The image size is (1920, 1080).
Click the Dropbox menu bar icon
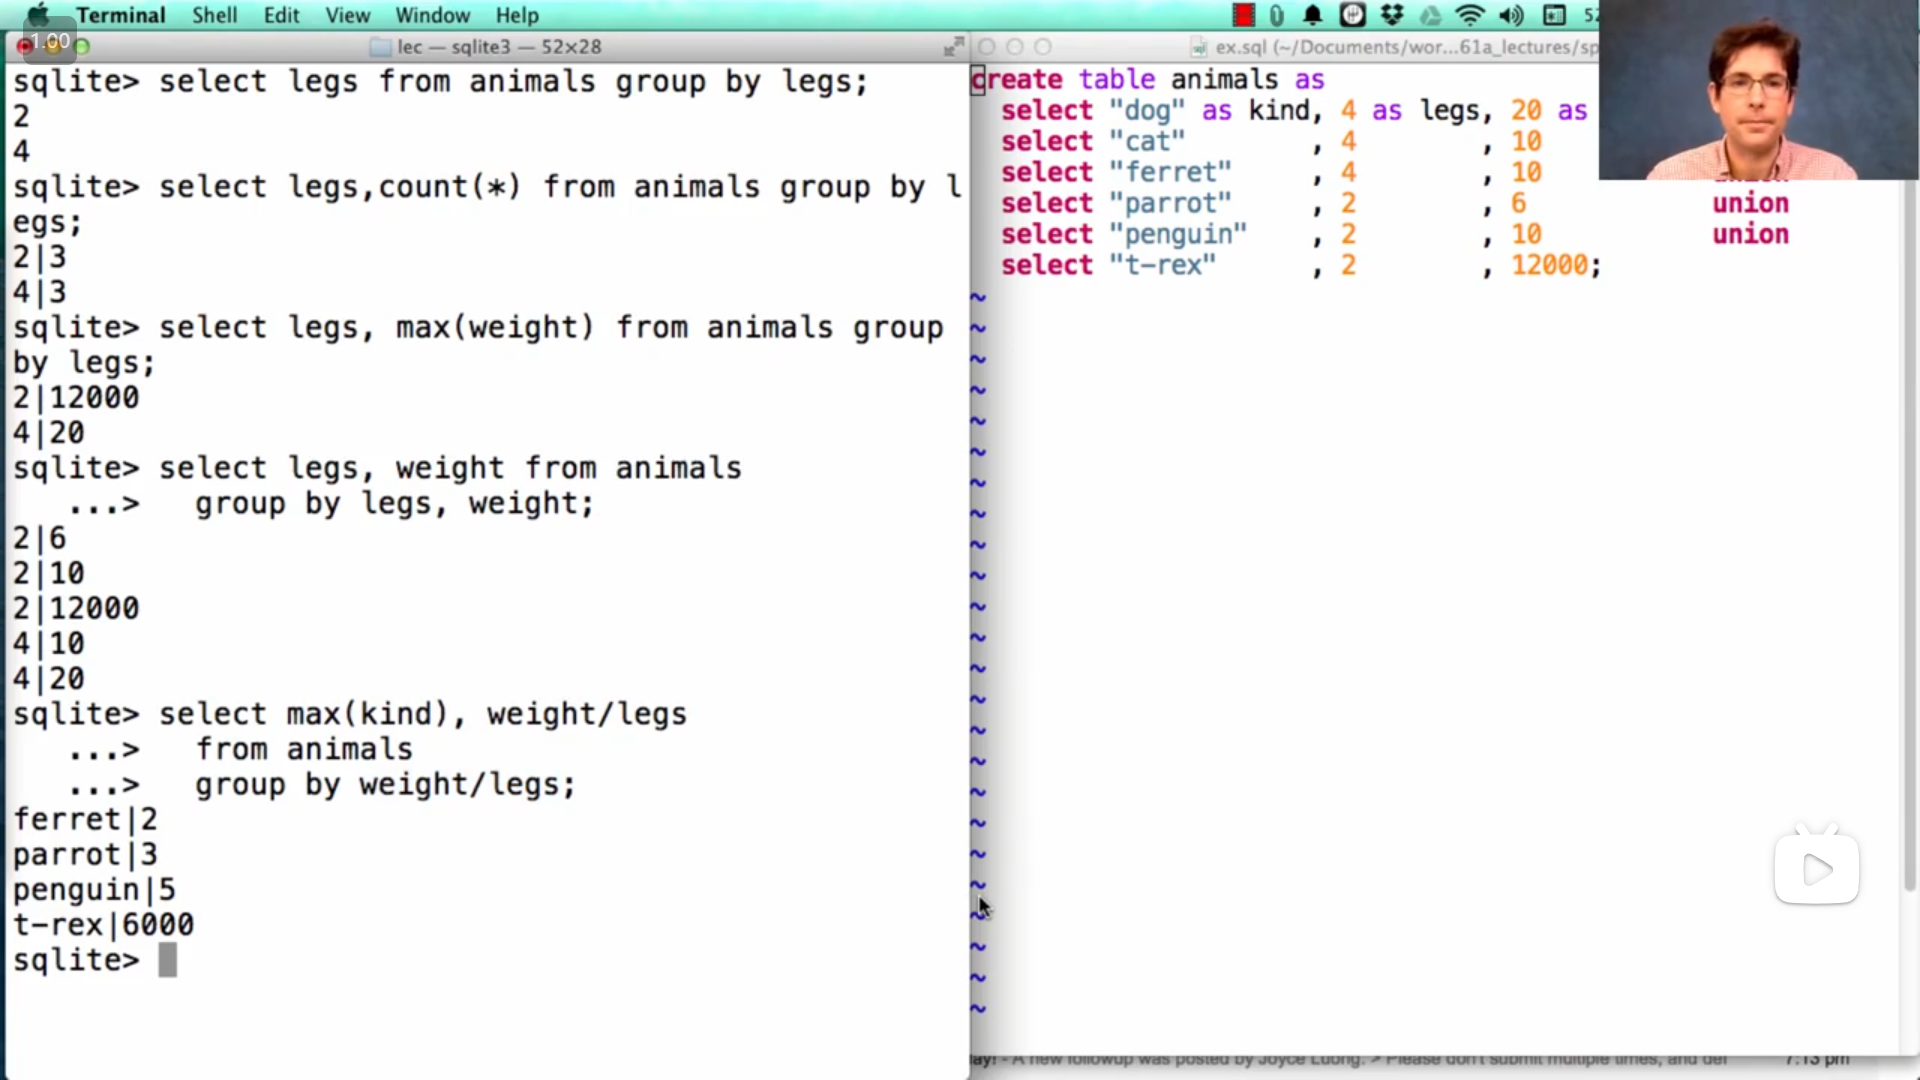coord(1391,15)
